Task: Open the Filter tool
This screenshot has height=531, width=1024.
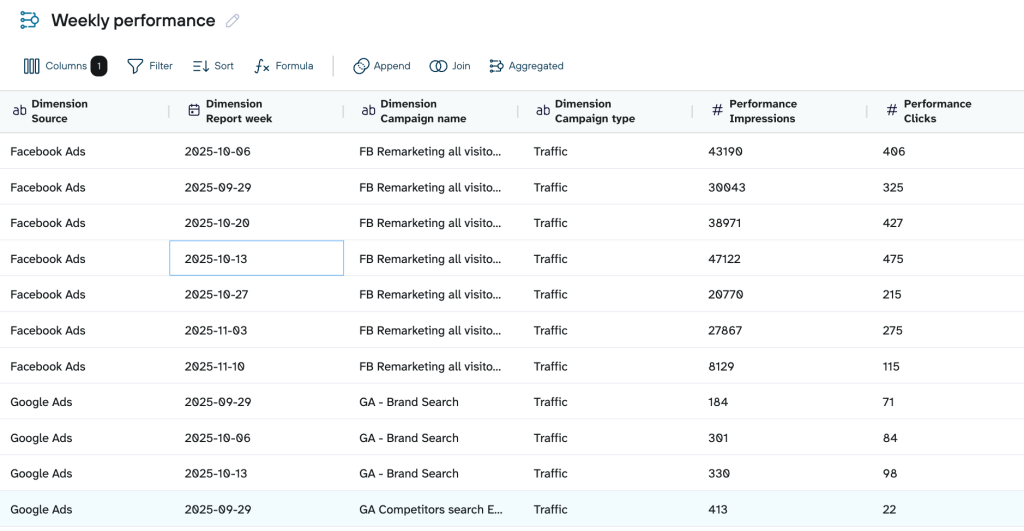Action: [150, 66]
